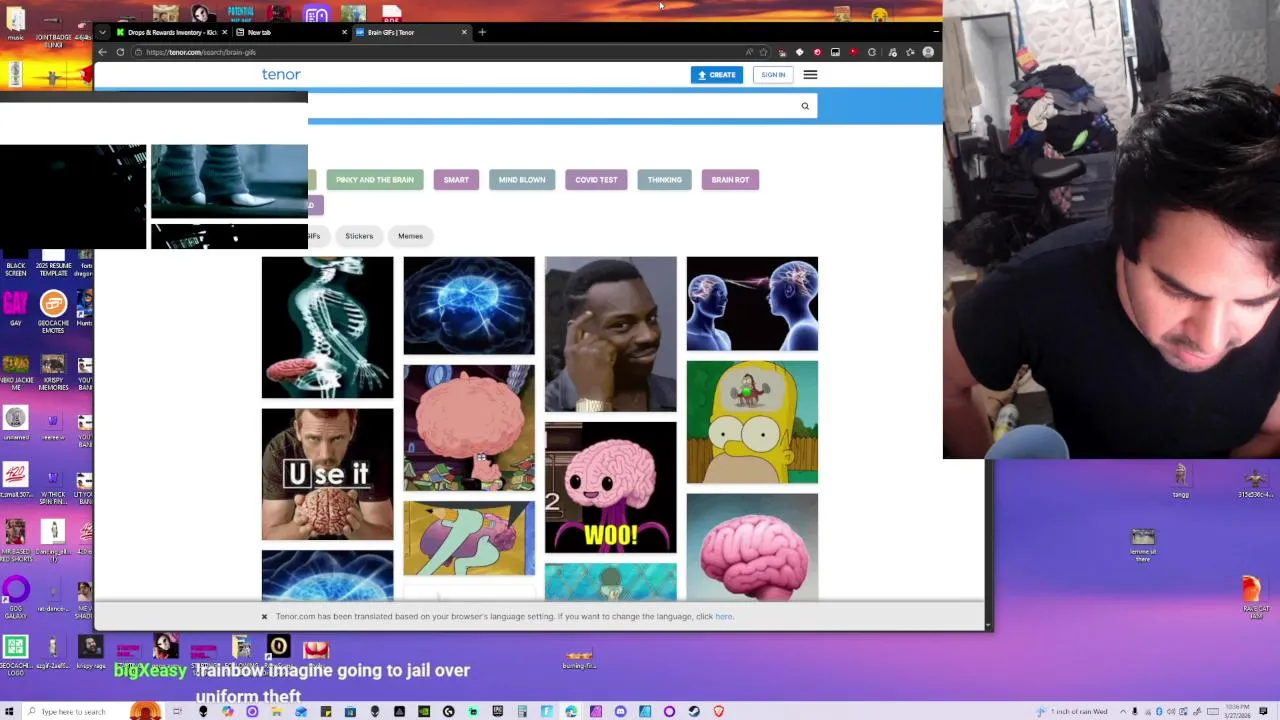Image resolution: width=1280 pixels, height=720 pixels.
Task: Open the giant pink cartoon brain GIF
Action: pos(469,428)
